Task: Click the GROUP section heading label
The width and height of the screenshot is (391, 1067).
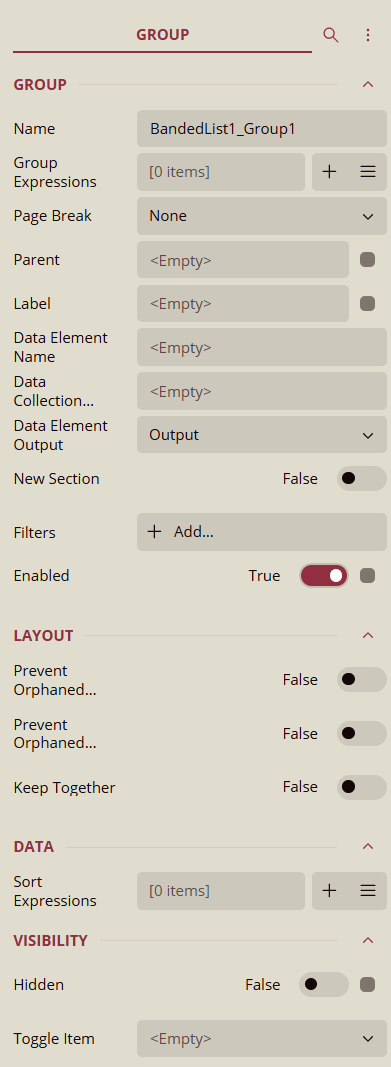Action: click(x=40, y=84)
